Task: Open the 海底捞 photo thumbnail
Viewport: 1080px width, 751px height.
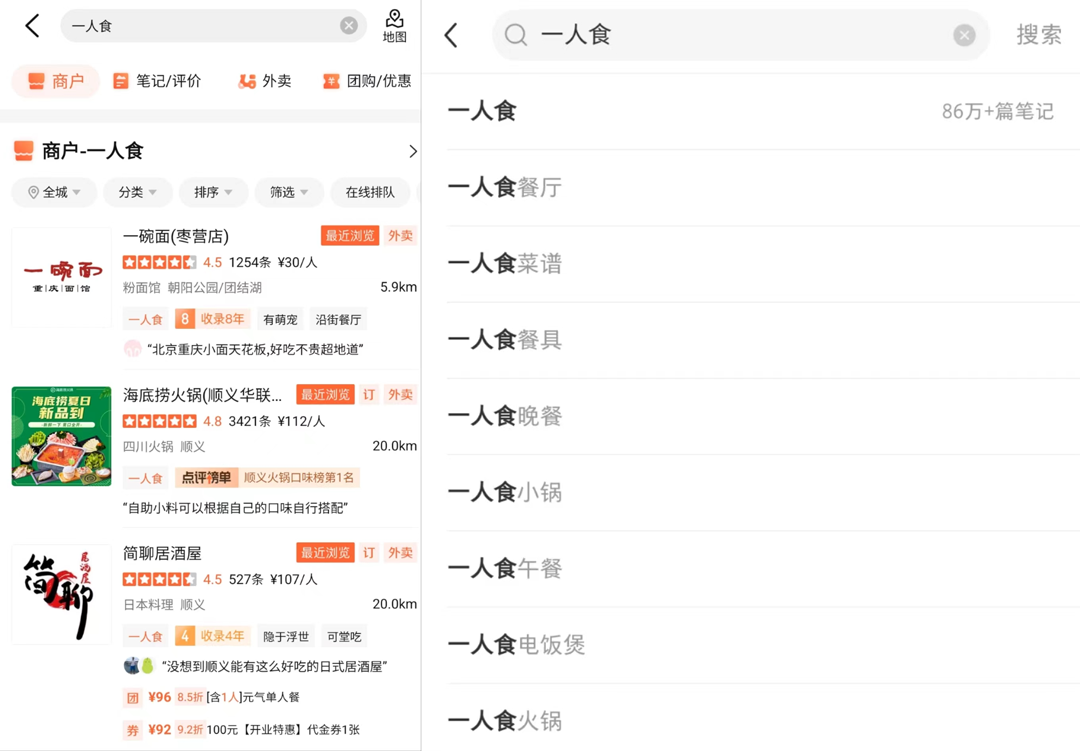Action: point(61,436)
